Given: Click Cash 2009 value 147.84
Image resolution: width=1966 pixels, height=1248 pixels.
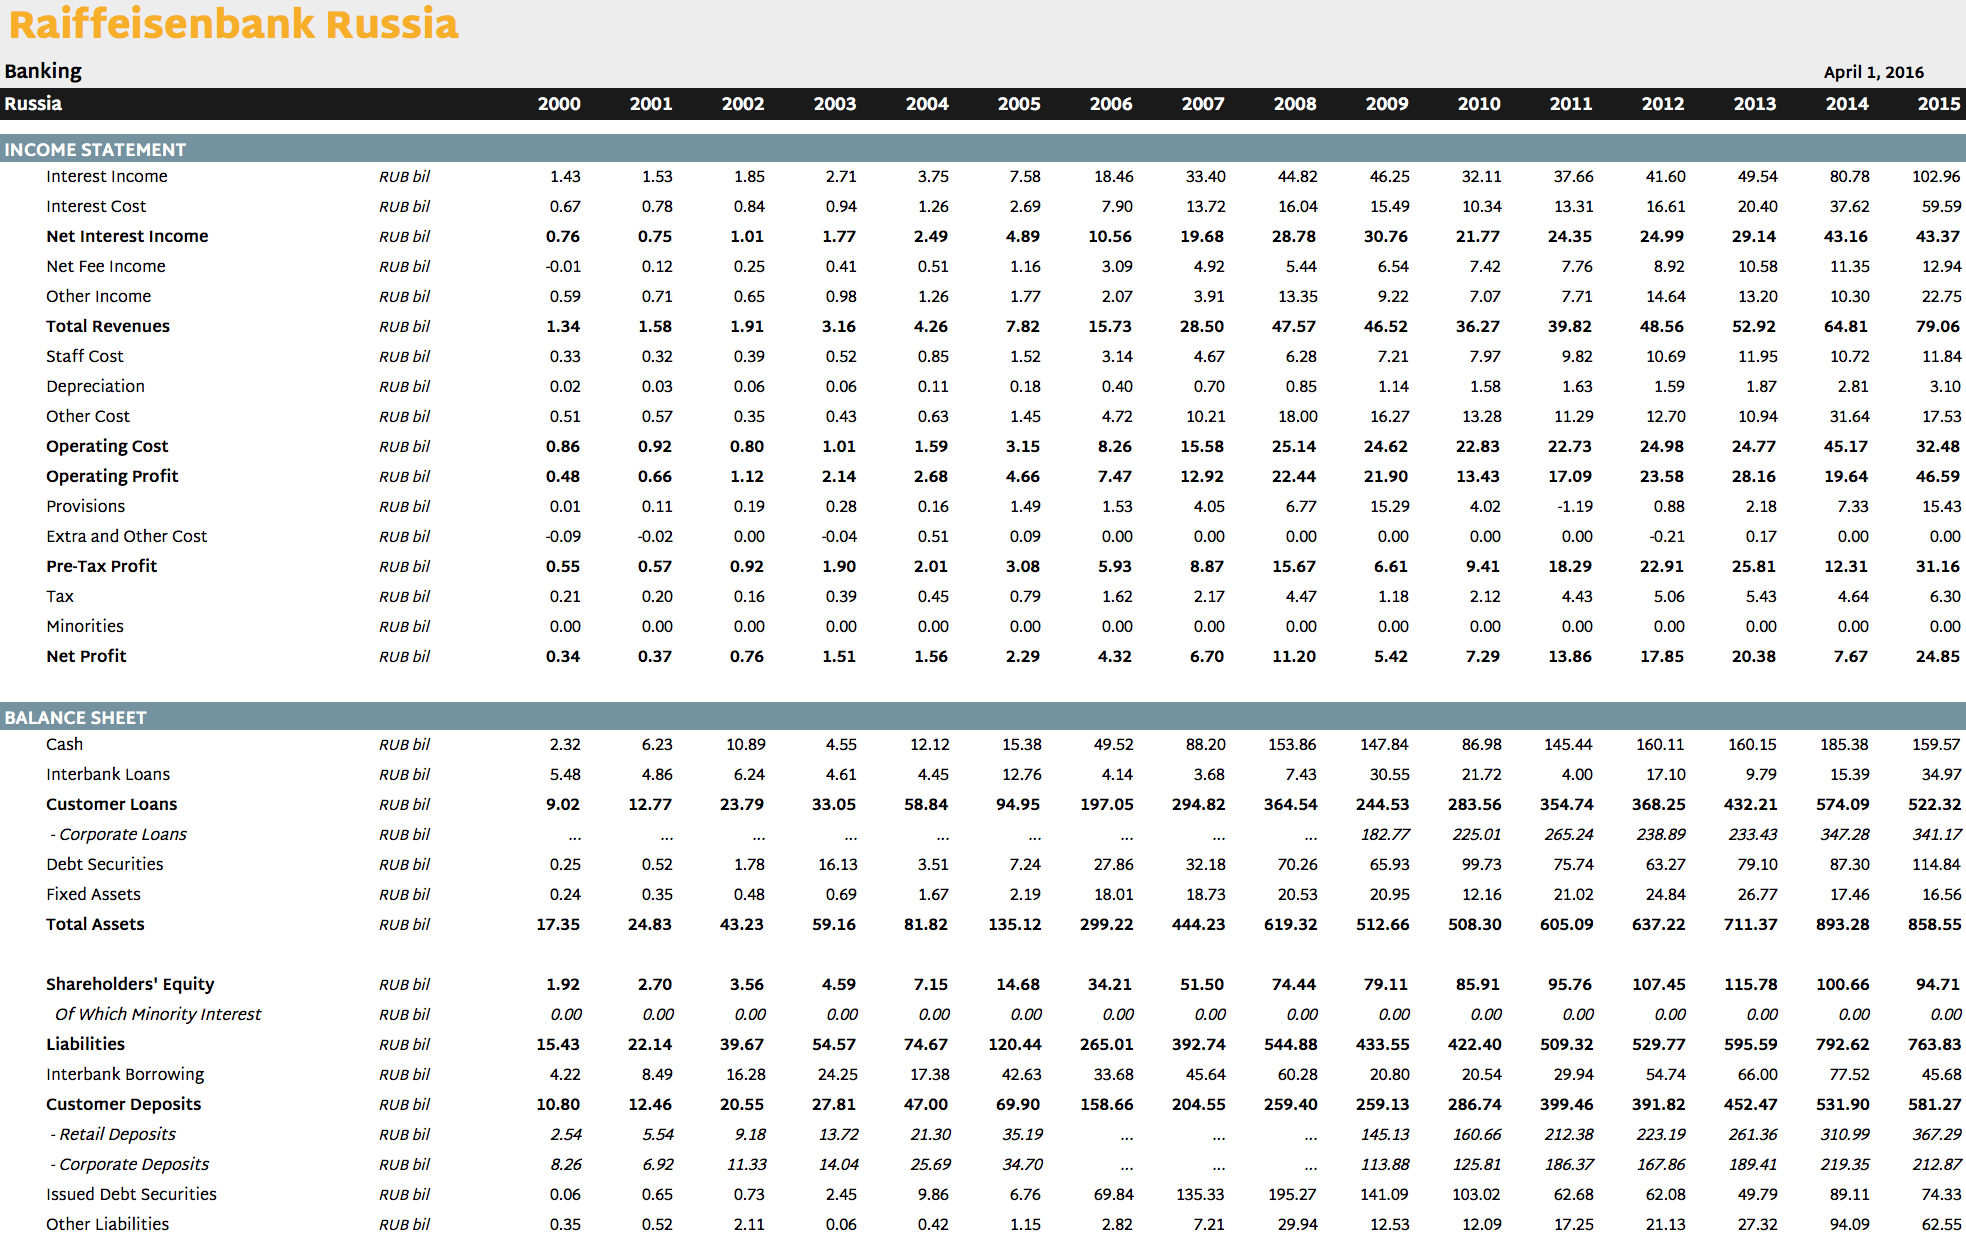Looking at the screenshot, I should pyautogui.click(x=1384, y=745).
